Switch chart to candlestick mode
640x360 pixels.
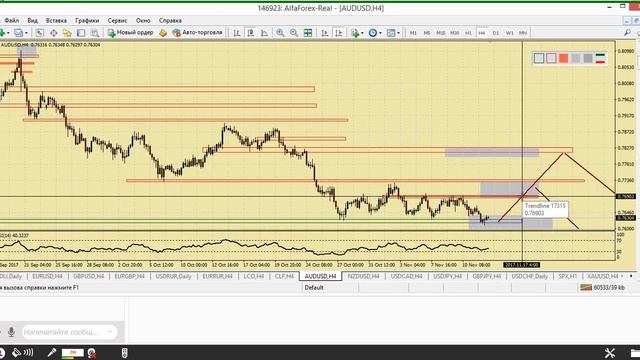[x=251, y=33]
